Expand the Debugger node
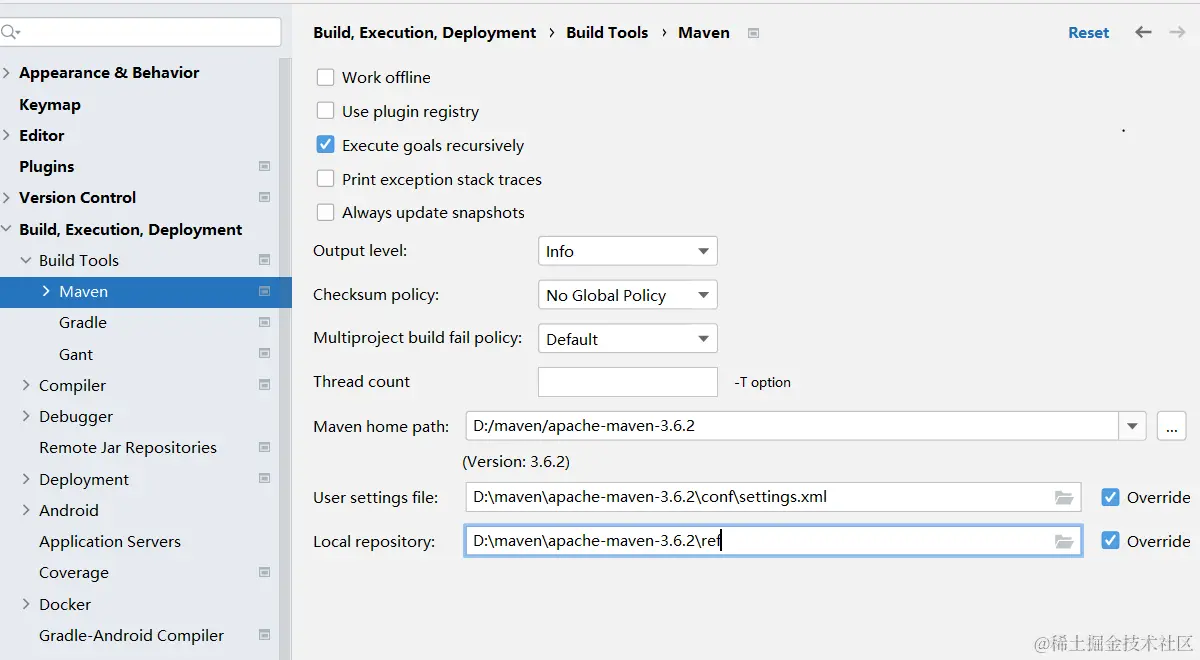 [x=26, y=416]
